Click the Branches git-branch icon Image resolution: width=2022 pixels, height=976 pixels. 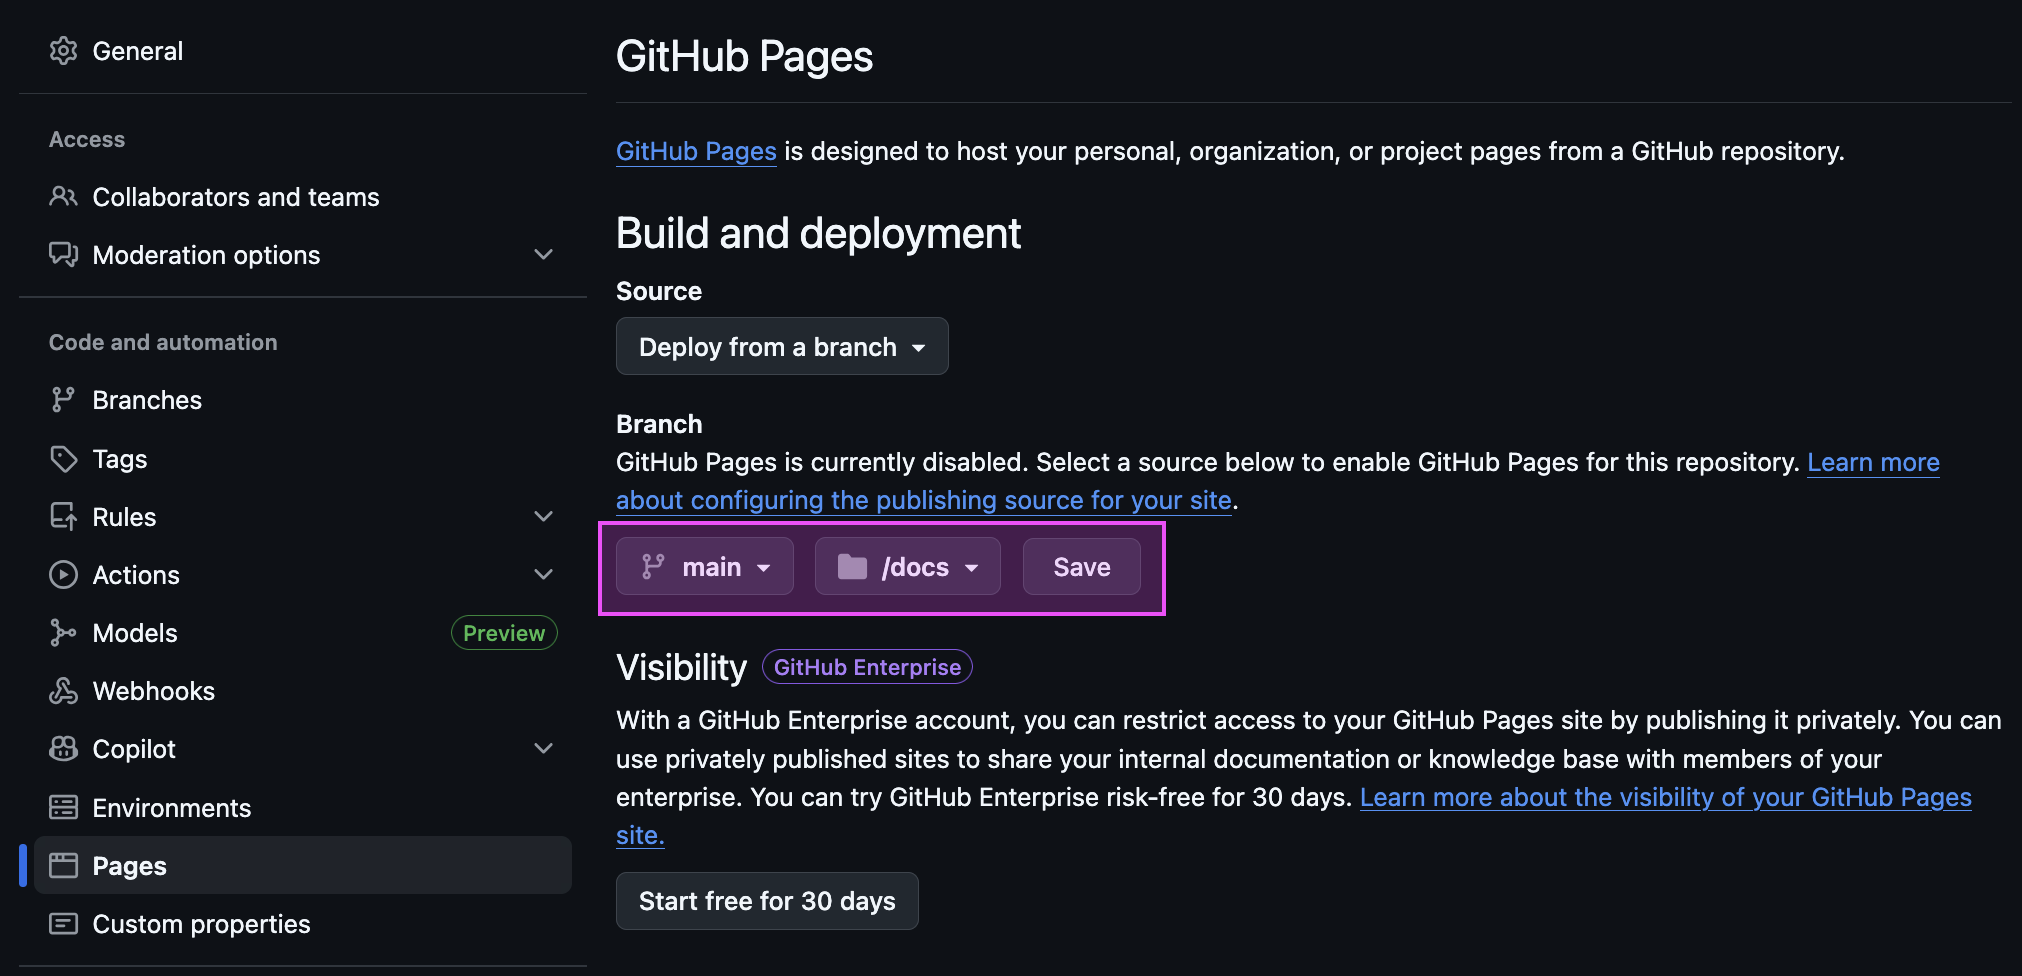click(x=63, y=400)
